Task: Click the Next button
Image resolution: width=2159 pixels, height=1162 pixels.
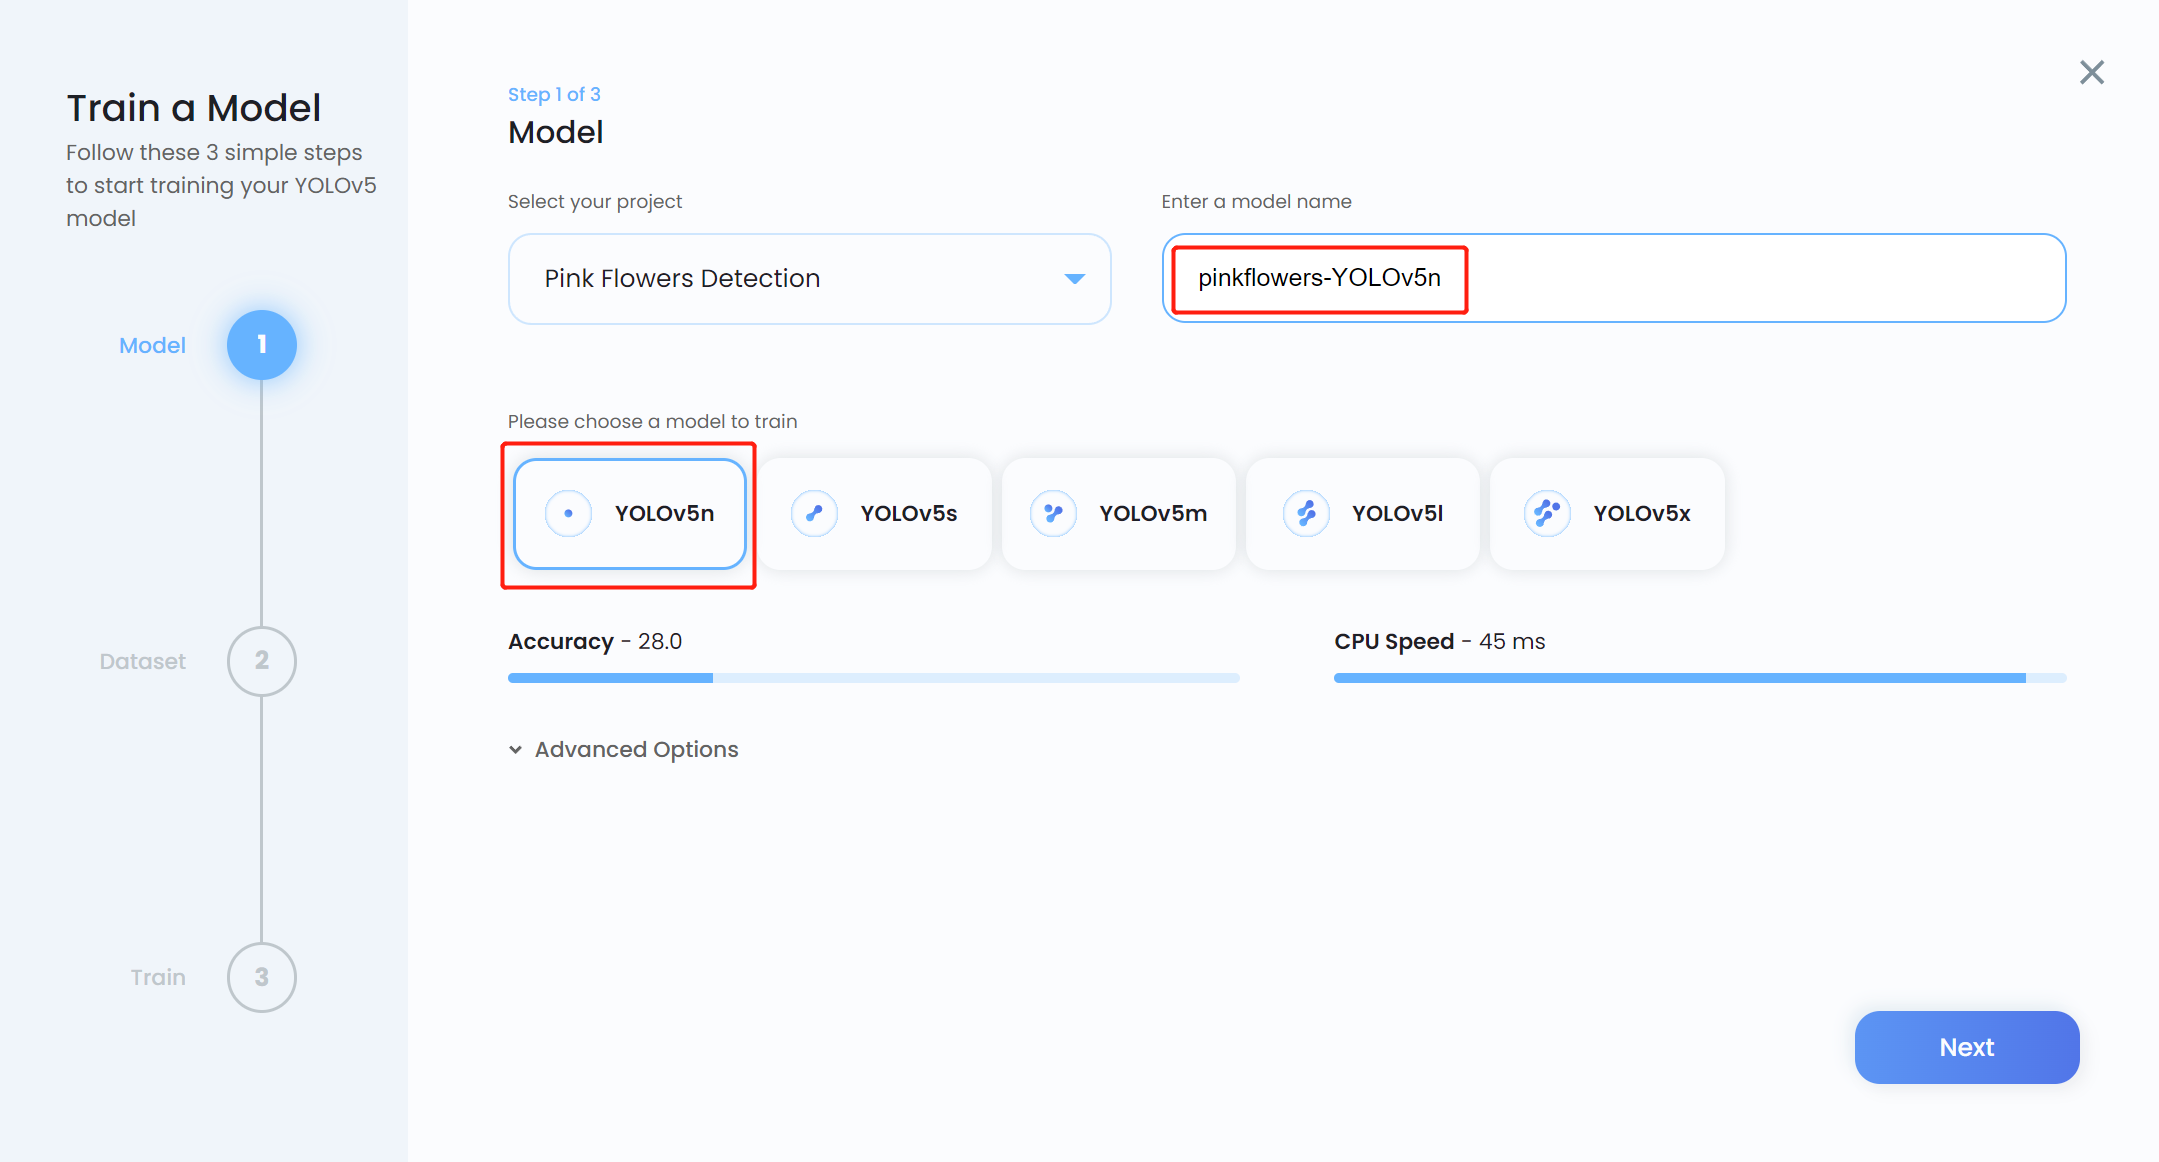Action: (1966, 1047)
